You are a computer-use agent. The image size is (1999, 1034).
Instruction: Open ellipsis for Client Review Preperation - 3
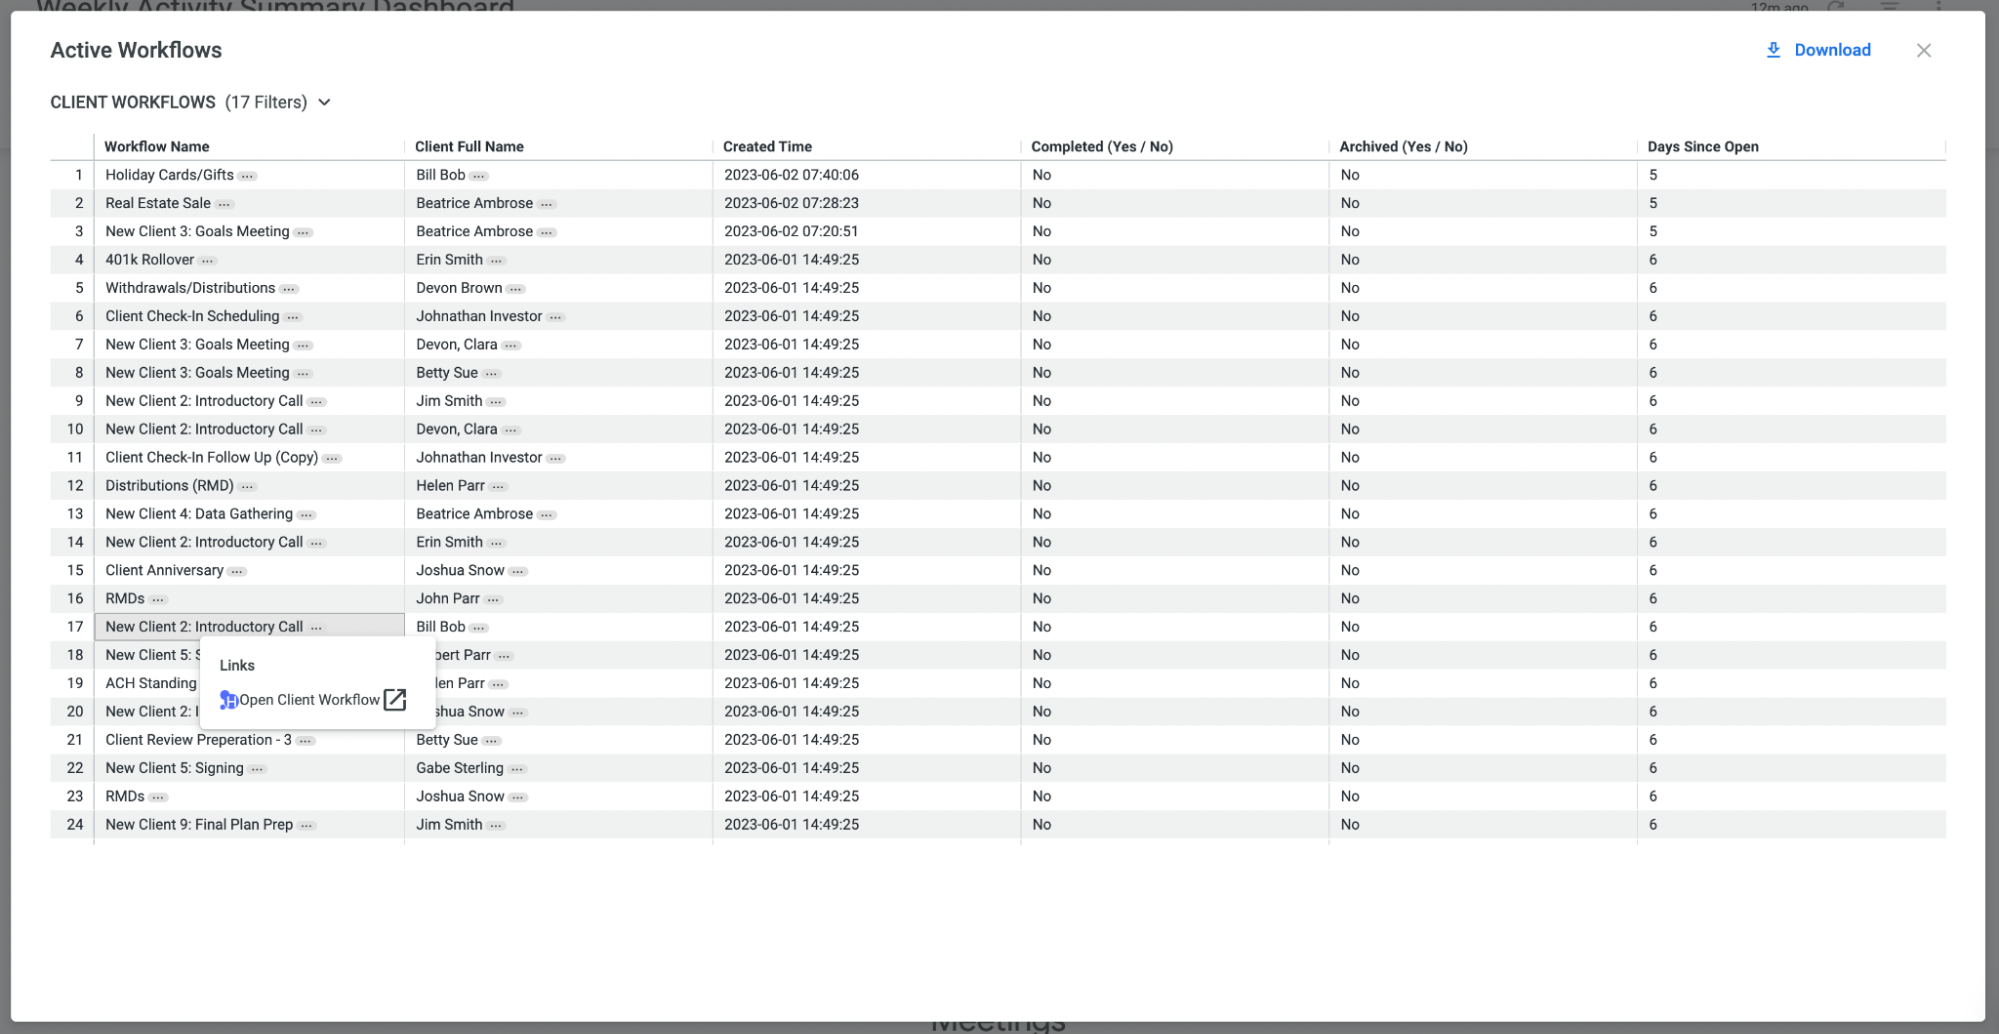pos(305,741)
